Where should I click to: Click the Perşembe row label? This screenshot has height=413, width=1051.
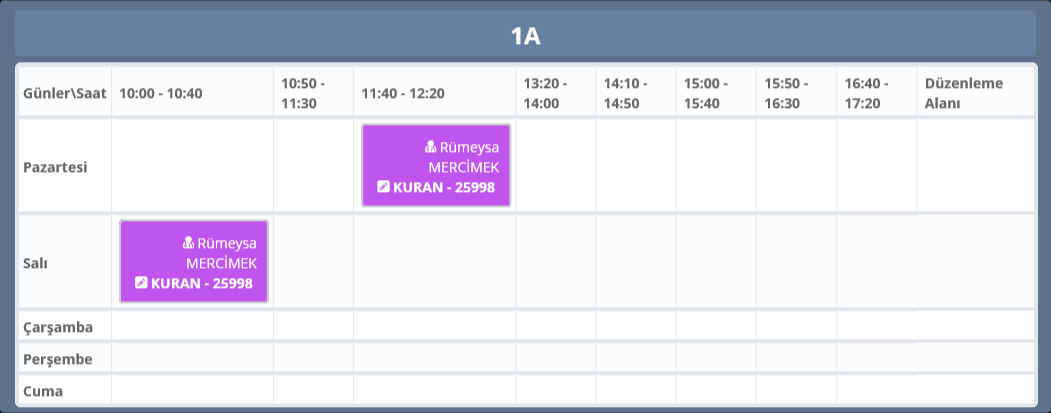tap(58, 359)
